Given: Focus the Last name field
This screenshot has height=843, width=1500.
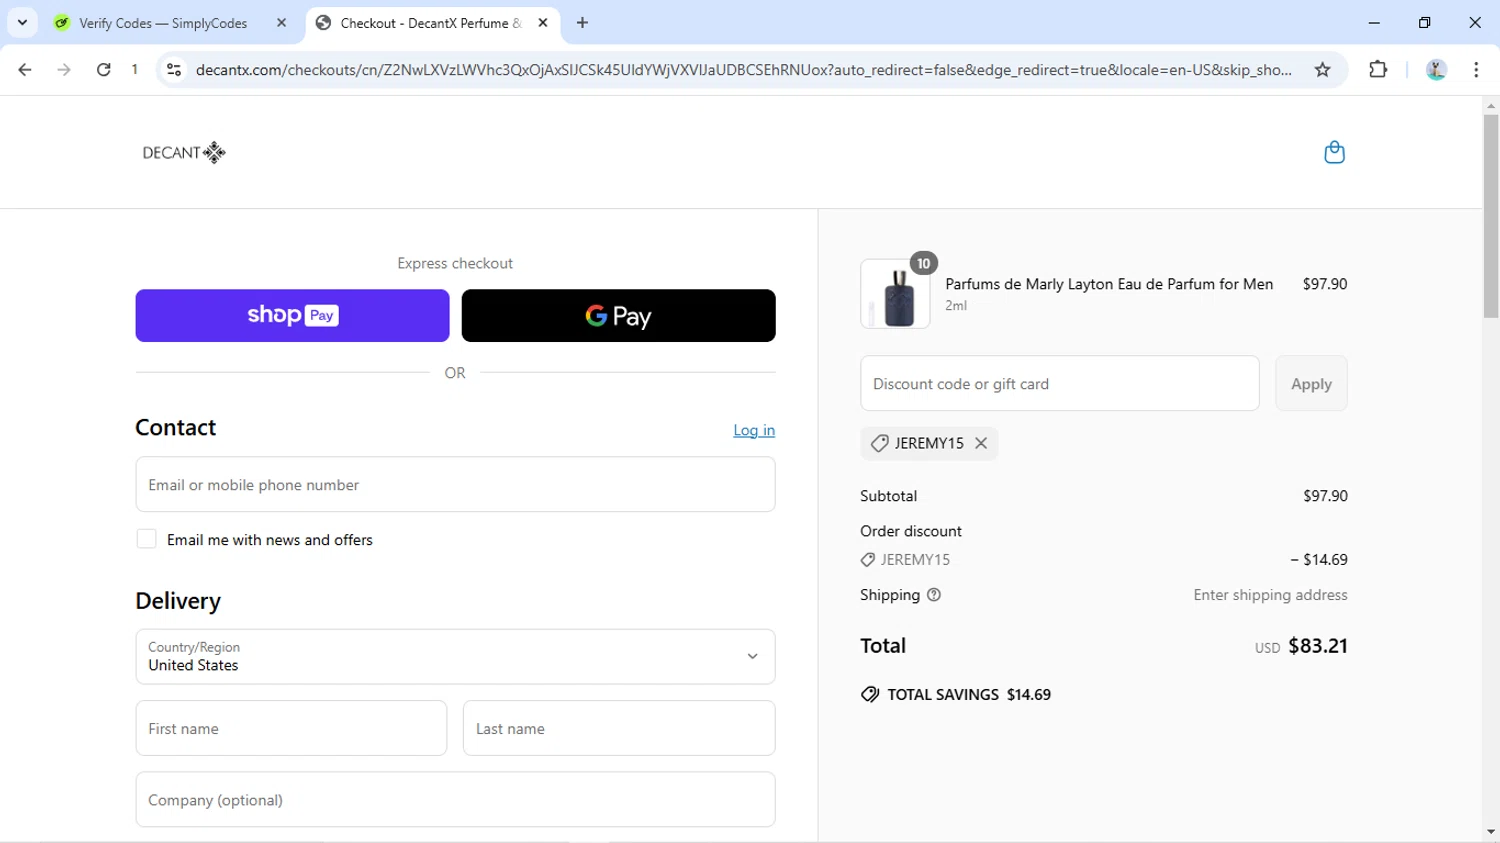Looking at the screenshot, I should (619, 728).
